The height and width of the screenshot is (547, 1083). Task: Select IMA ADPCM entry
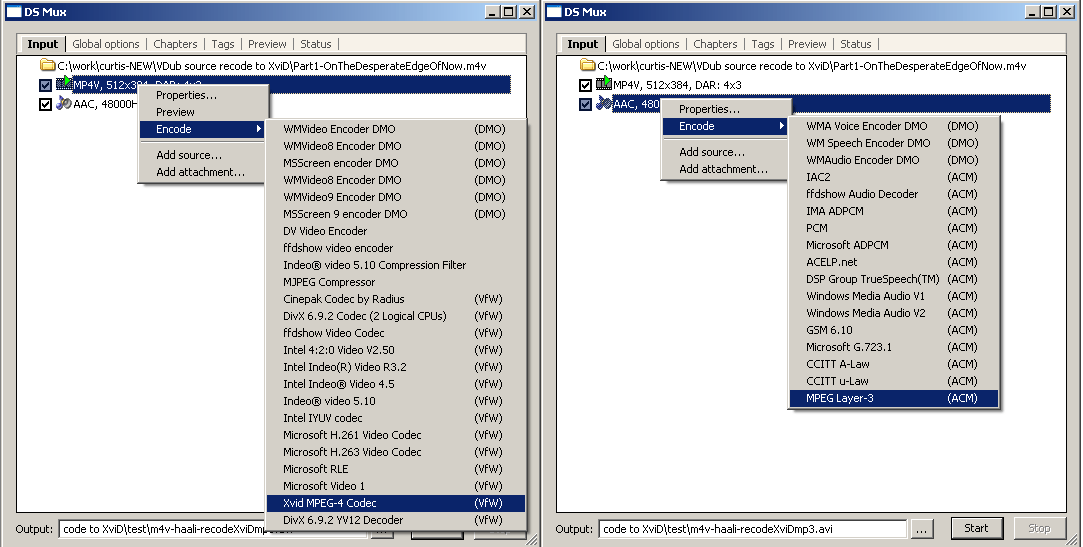coord(894,211)
